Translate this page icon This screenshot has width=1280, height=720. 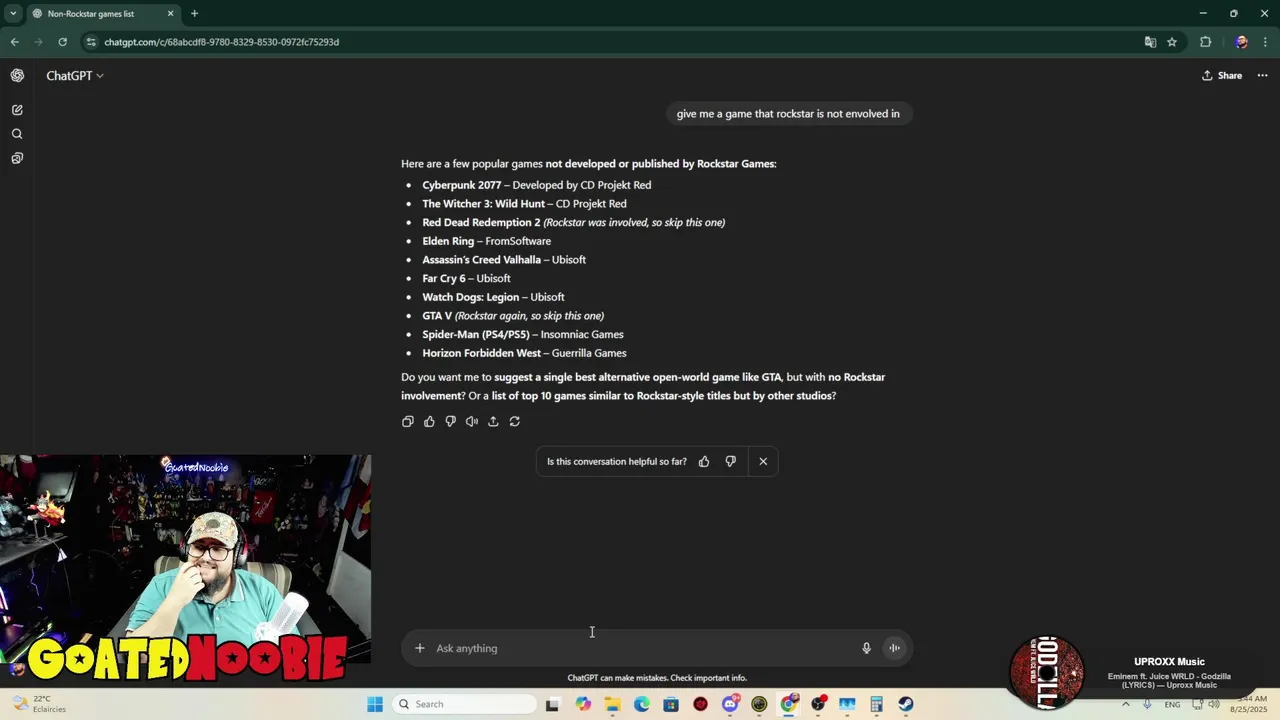coord(1150,42)
